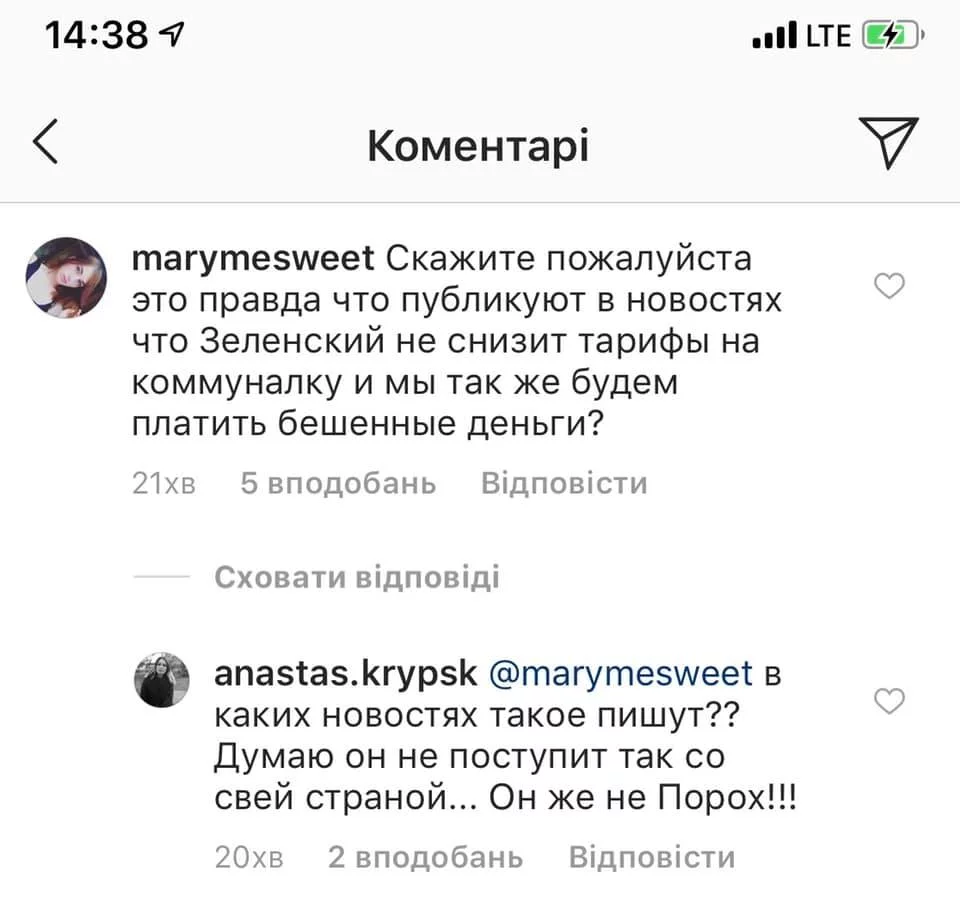Tap the marymesweet username in the first comment
The width and height of the screenshot is (960, 920).
[x=253, y=258]
